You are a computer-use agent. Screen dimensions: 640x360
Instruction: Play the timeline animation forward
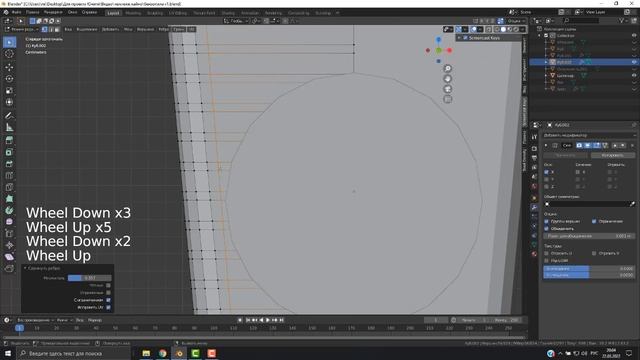(x=268, y=320)
